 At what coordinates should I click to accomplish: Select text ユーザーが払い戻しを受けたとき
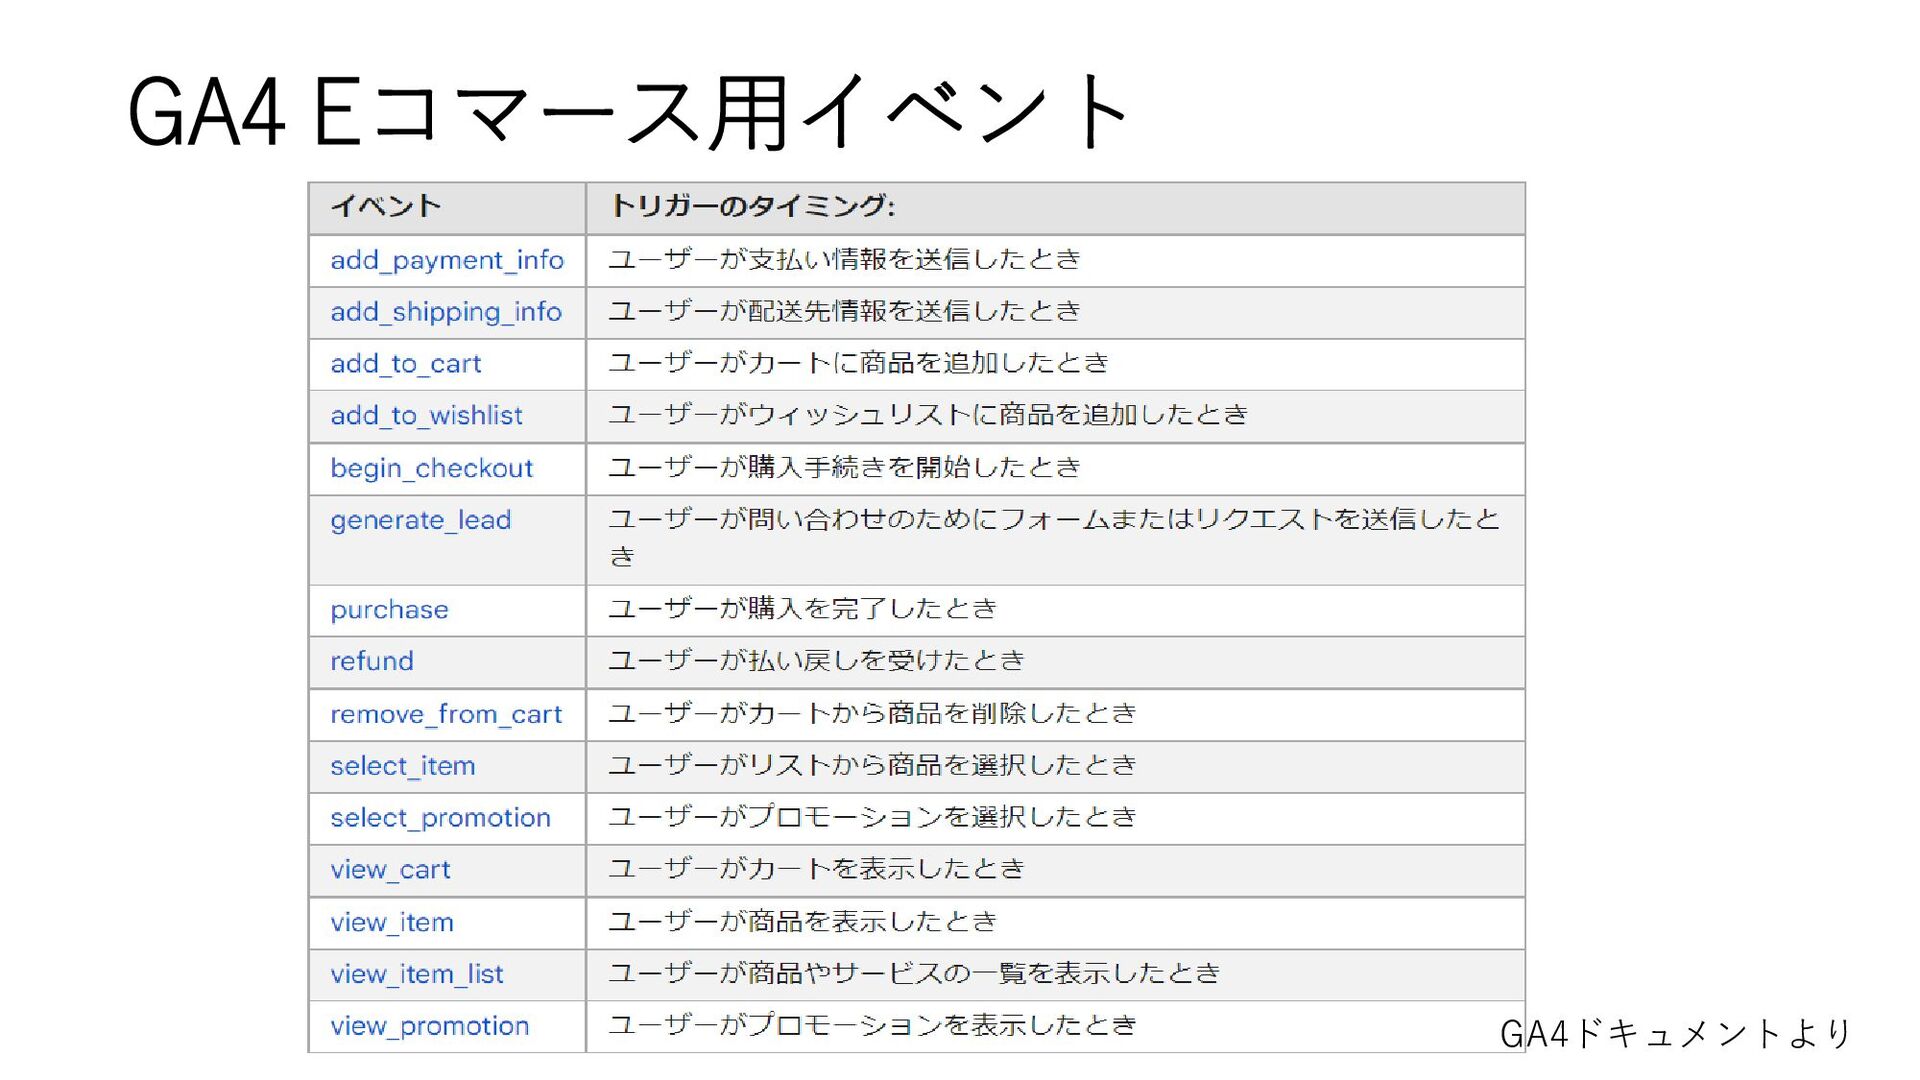click(817, 661)
